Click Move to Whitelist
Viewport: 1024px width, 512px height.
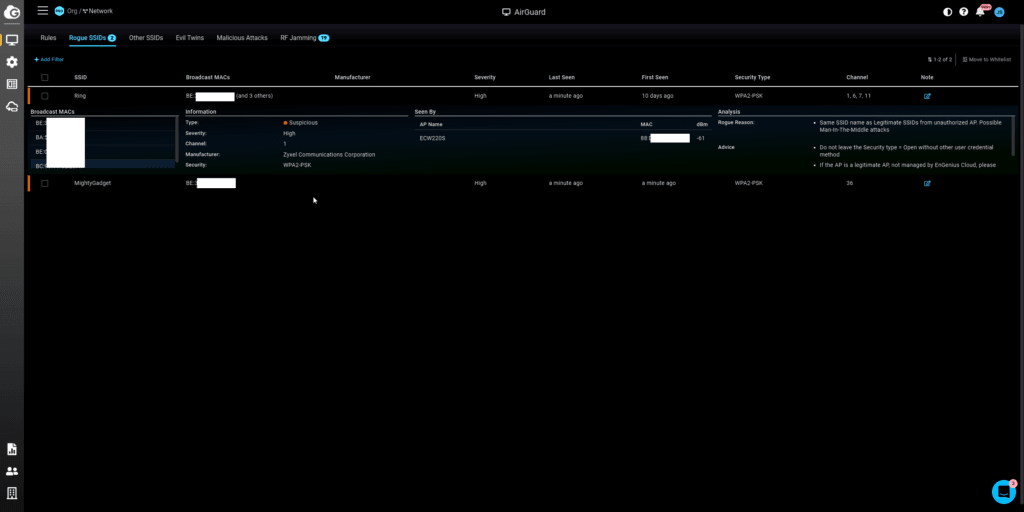pos(985,60)
